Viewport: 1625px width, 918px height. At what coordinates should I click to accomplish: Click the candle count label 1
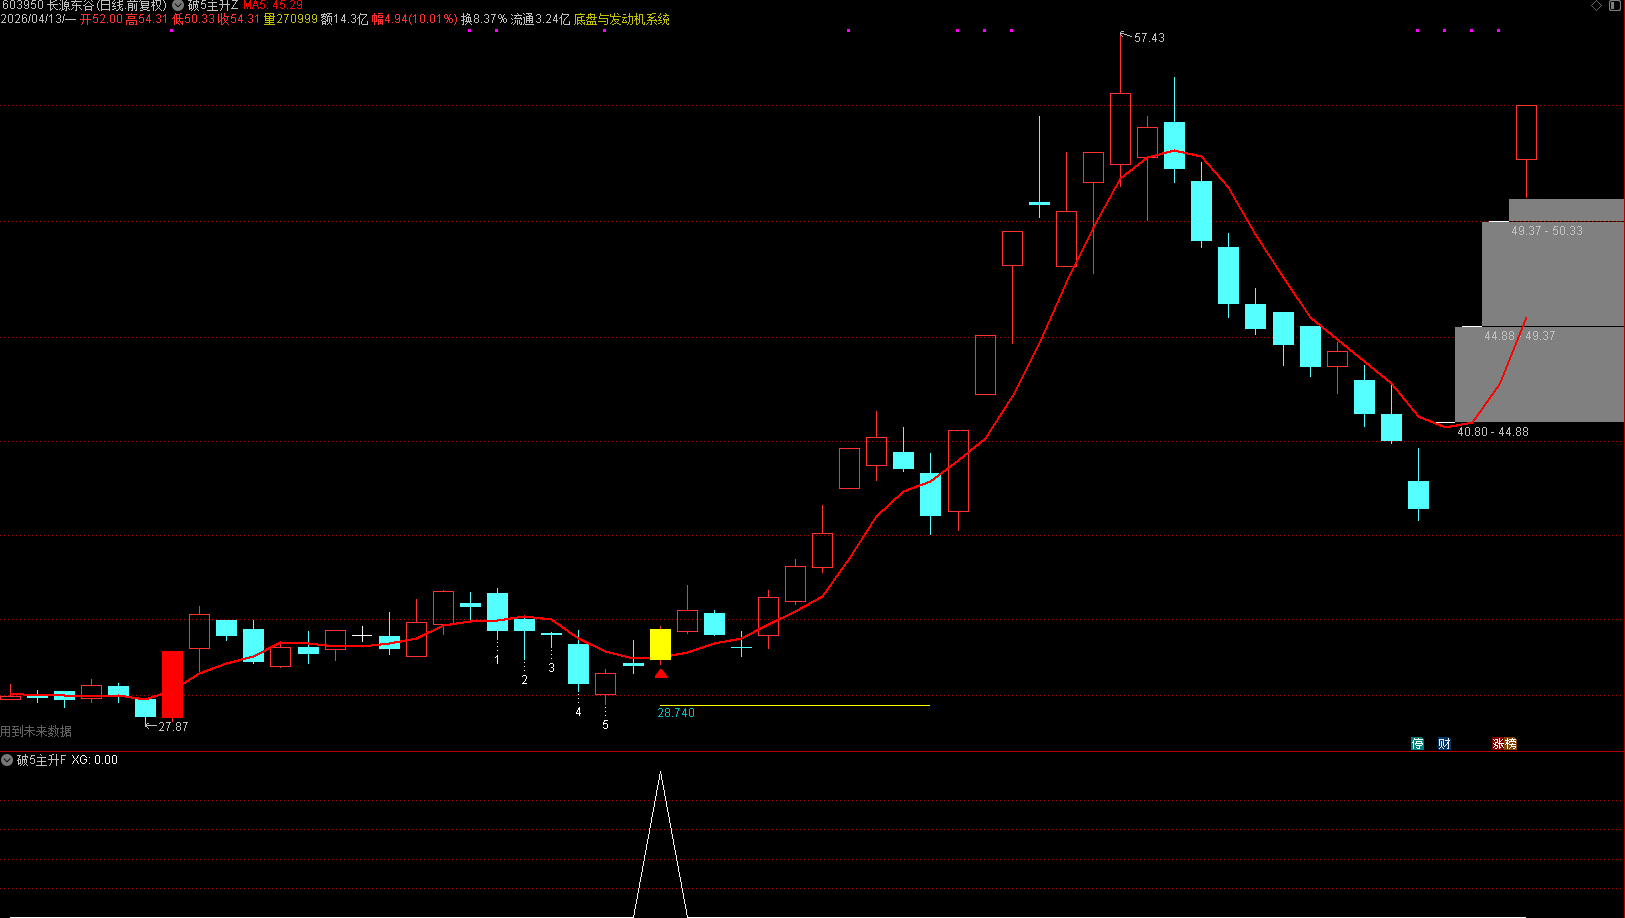pos(497,660)
